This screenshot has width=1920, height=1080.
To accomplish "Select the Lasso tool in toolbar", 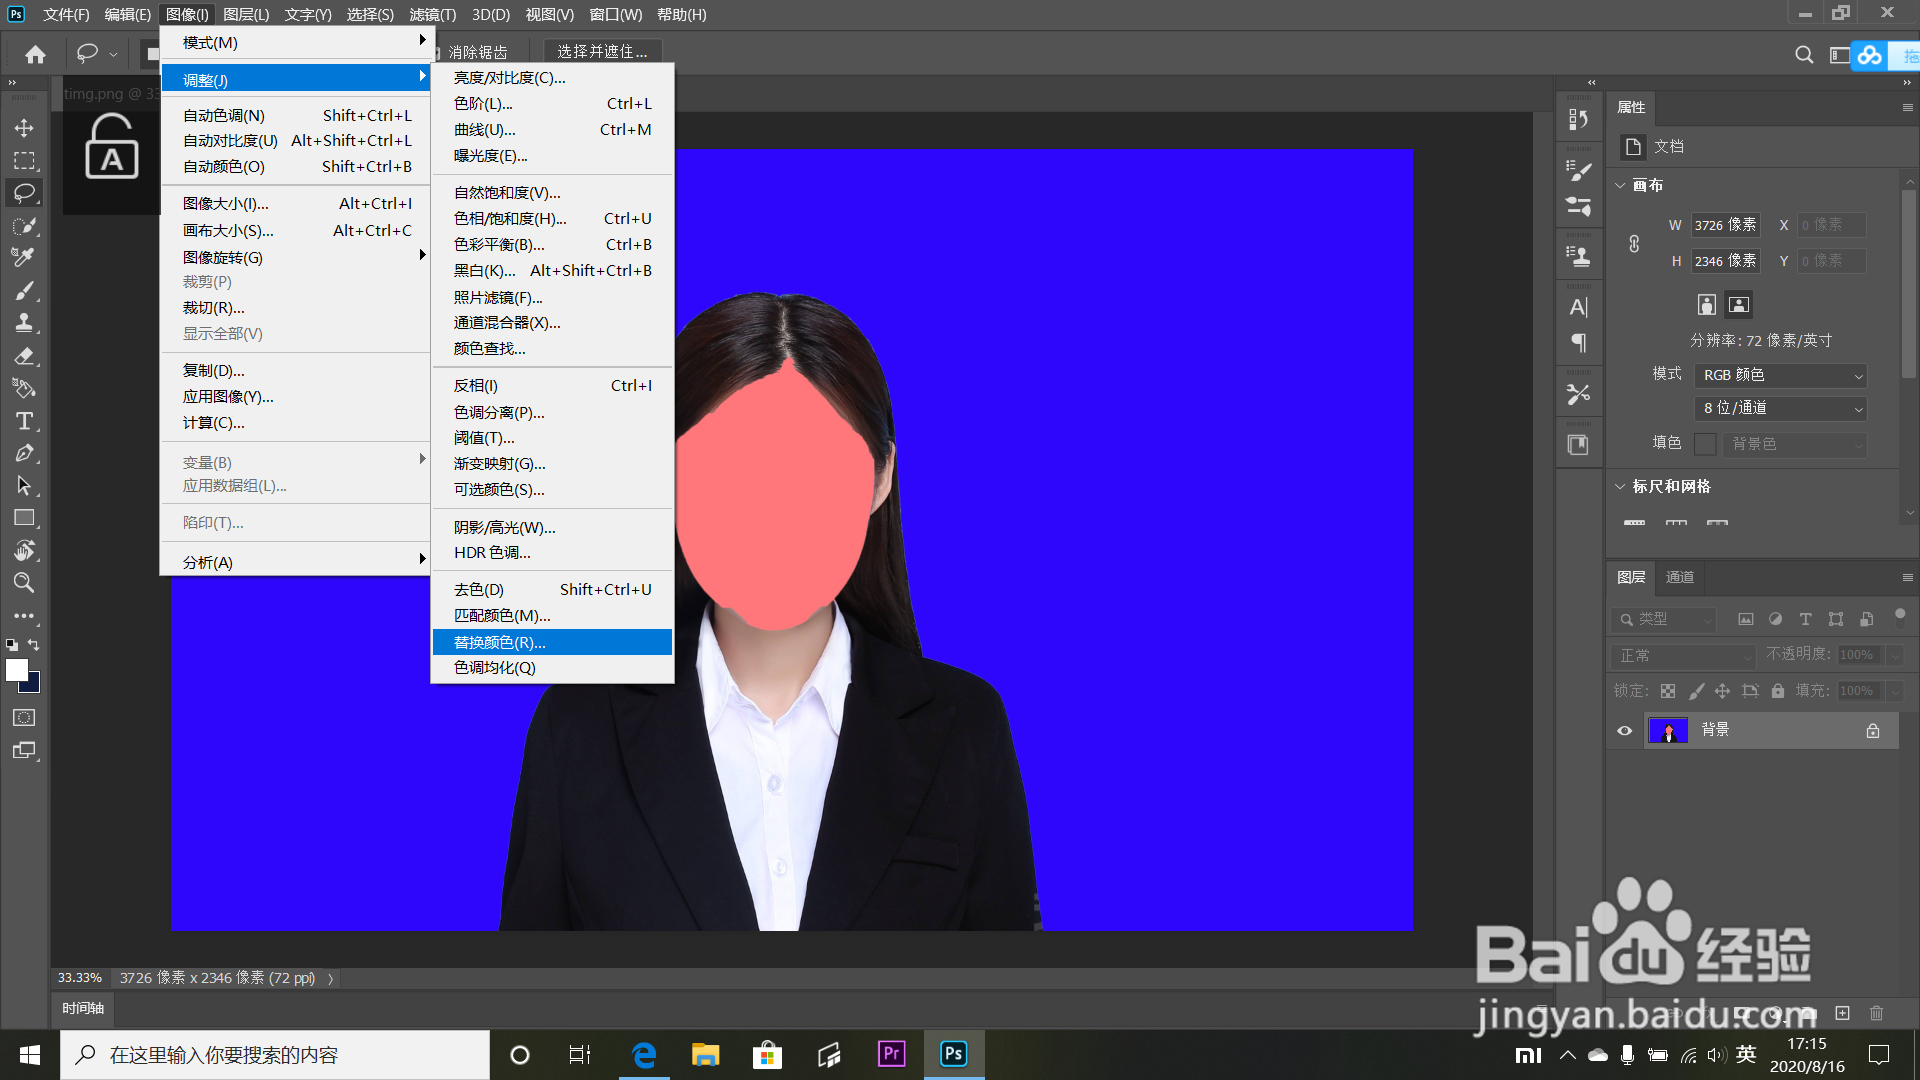I will [24, 192].
